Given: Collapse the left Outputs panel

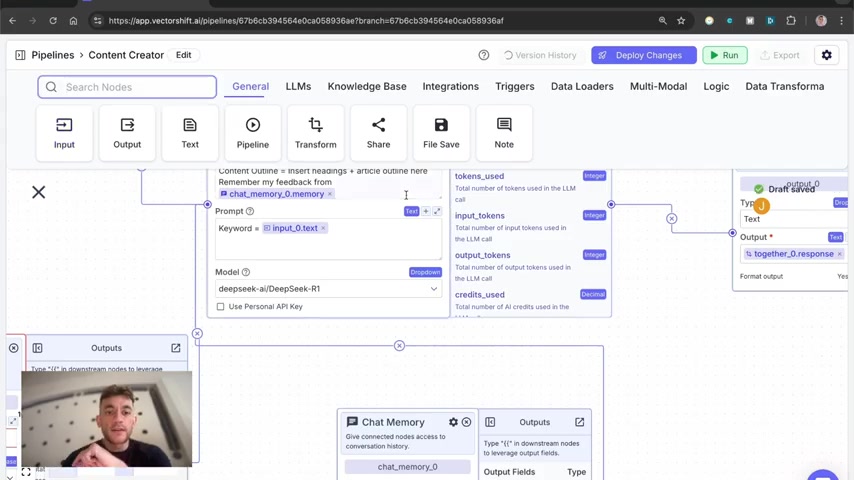Looking at the screenshot, I should pyautogui.click(x=38, y=348).
